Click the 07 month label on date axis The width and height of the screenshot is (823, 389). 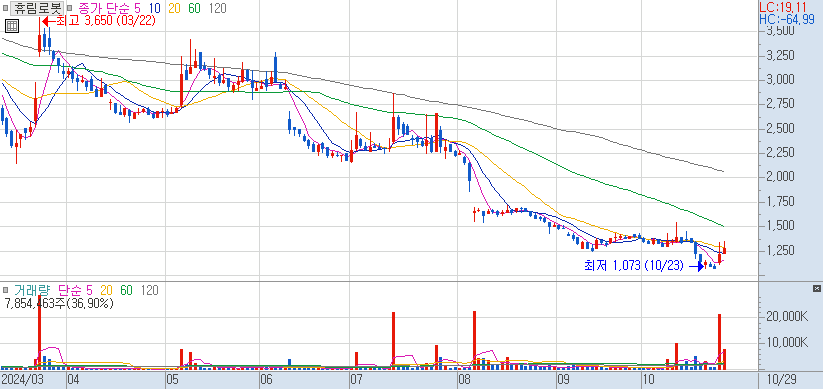click(357, 379)
